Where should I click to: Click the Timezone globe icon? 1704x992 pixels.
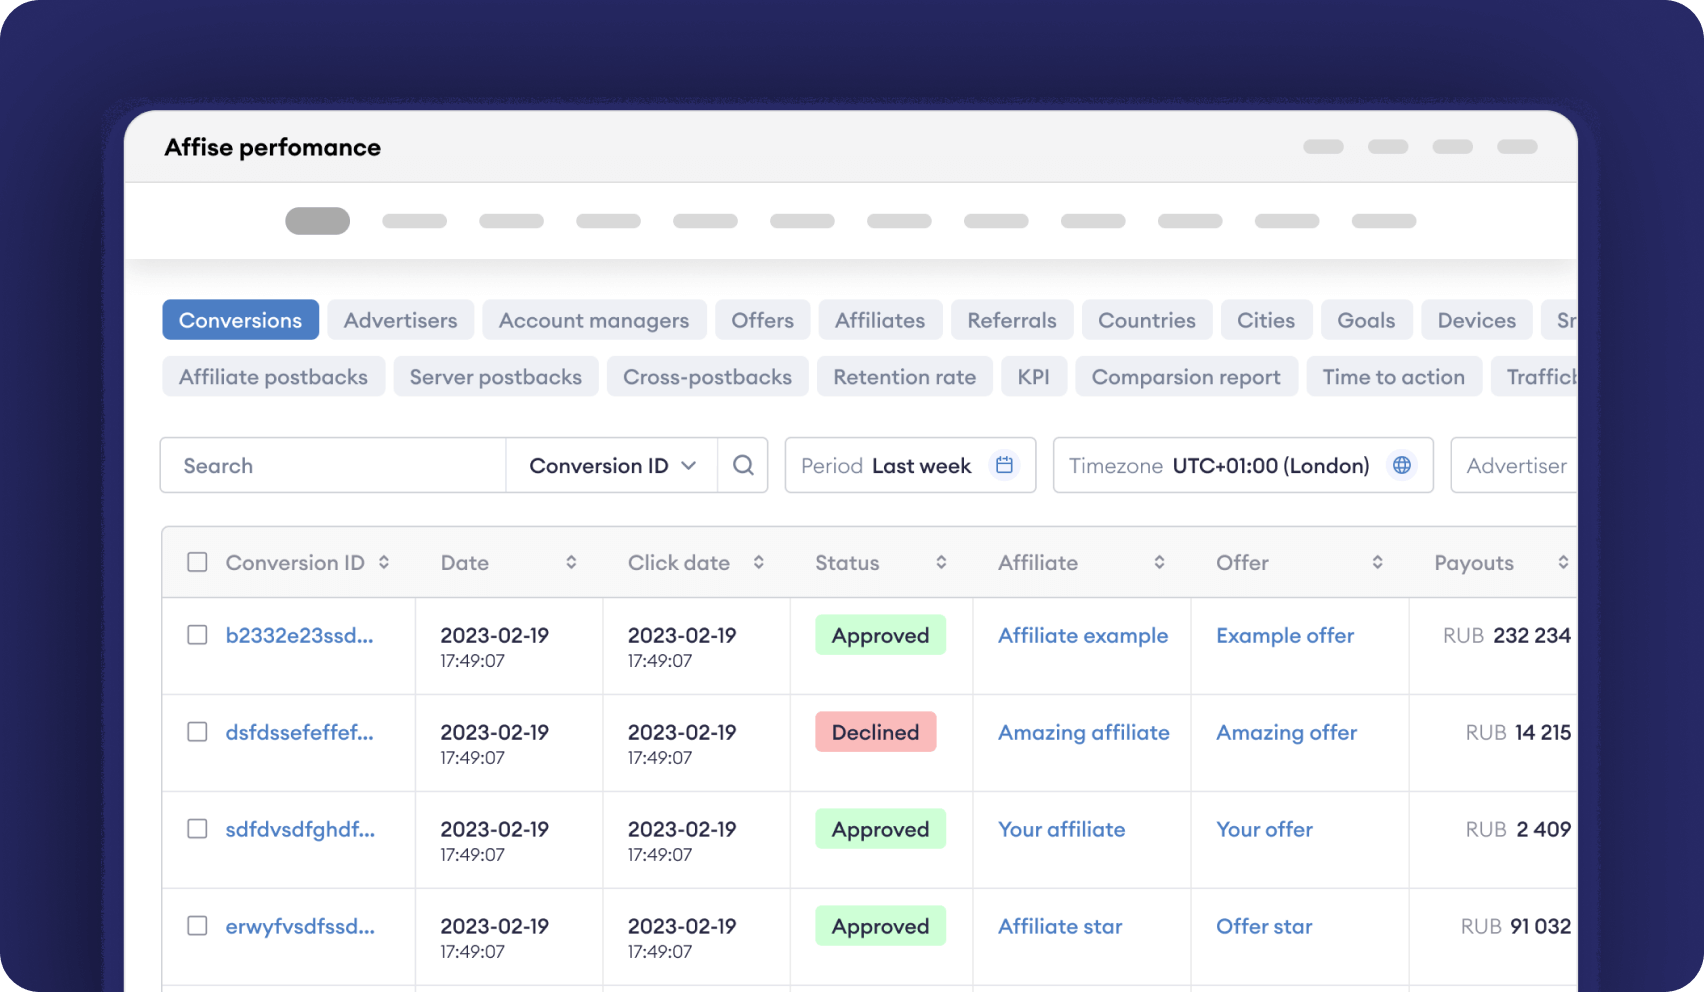point(1402,465)
